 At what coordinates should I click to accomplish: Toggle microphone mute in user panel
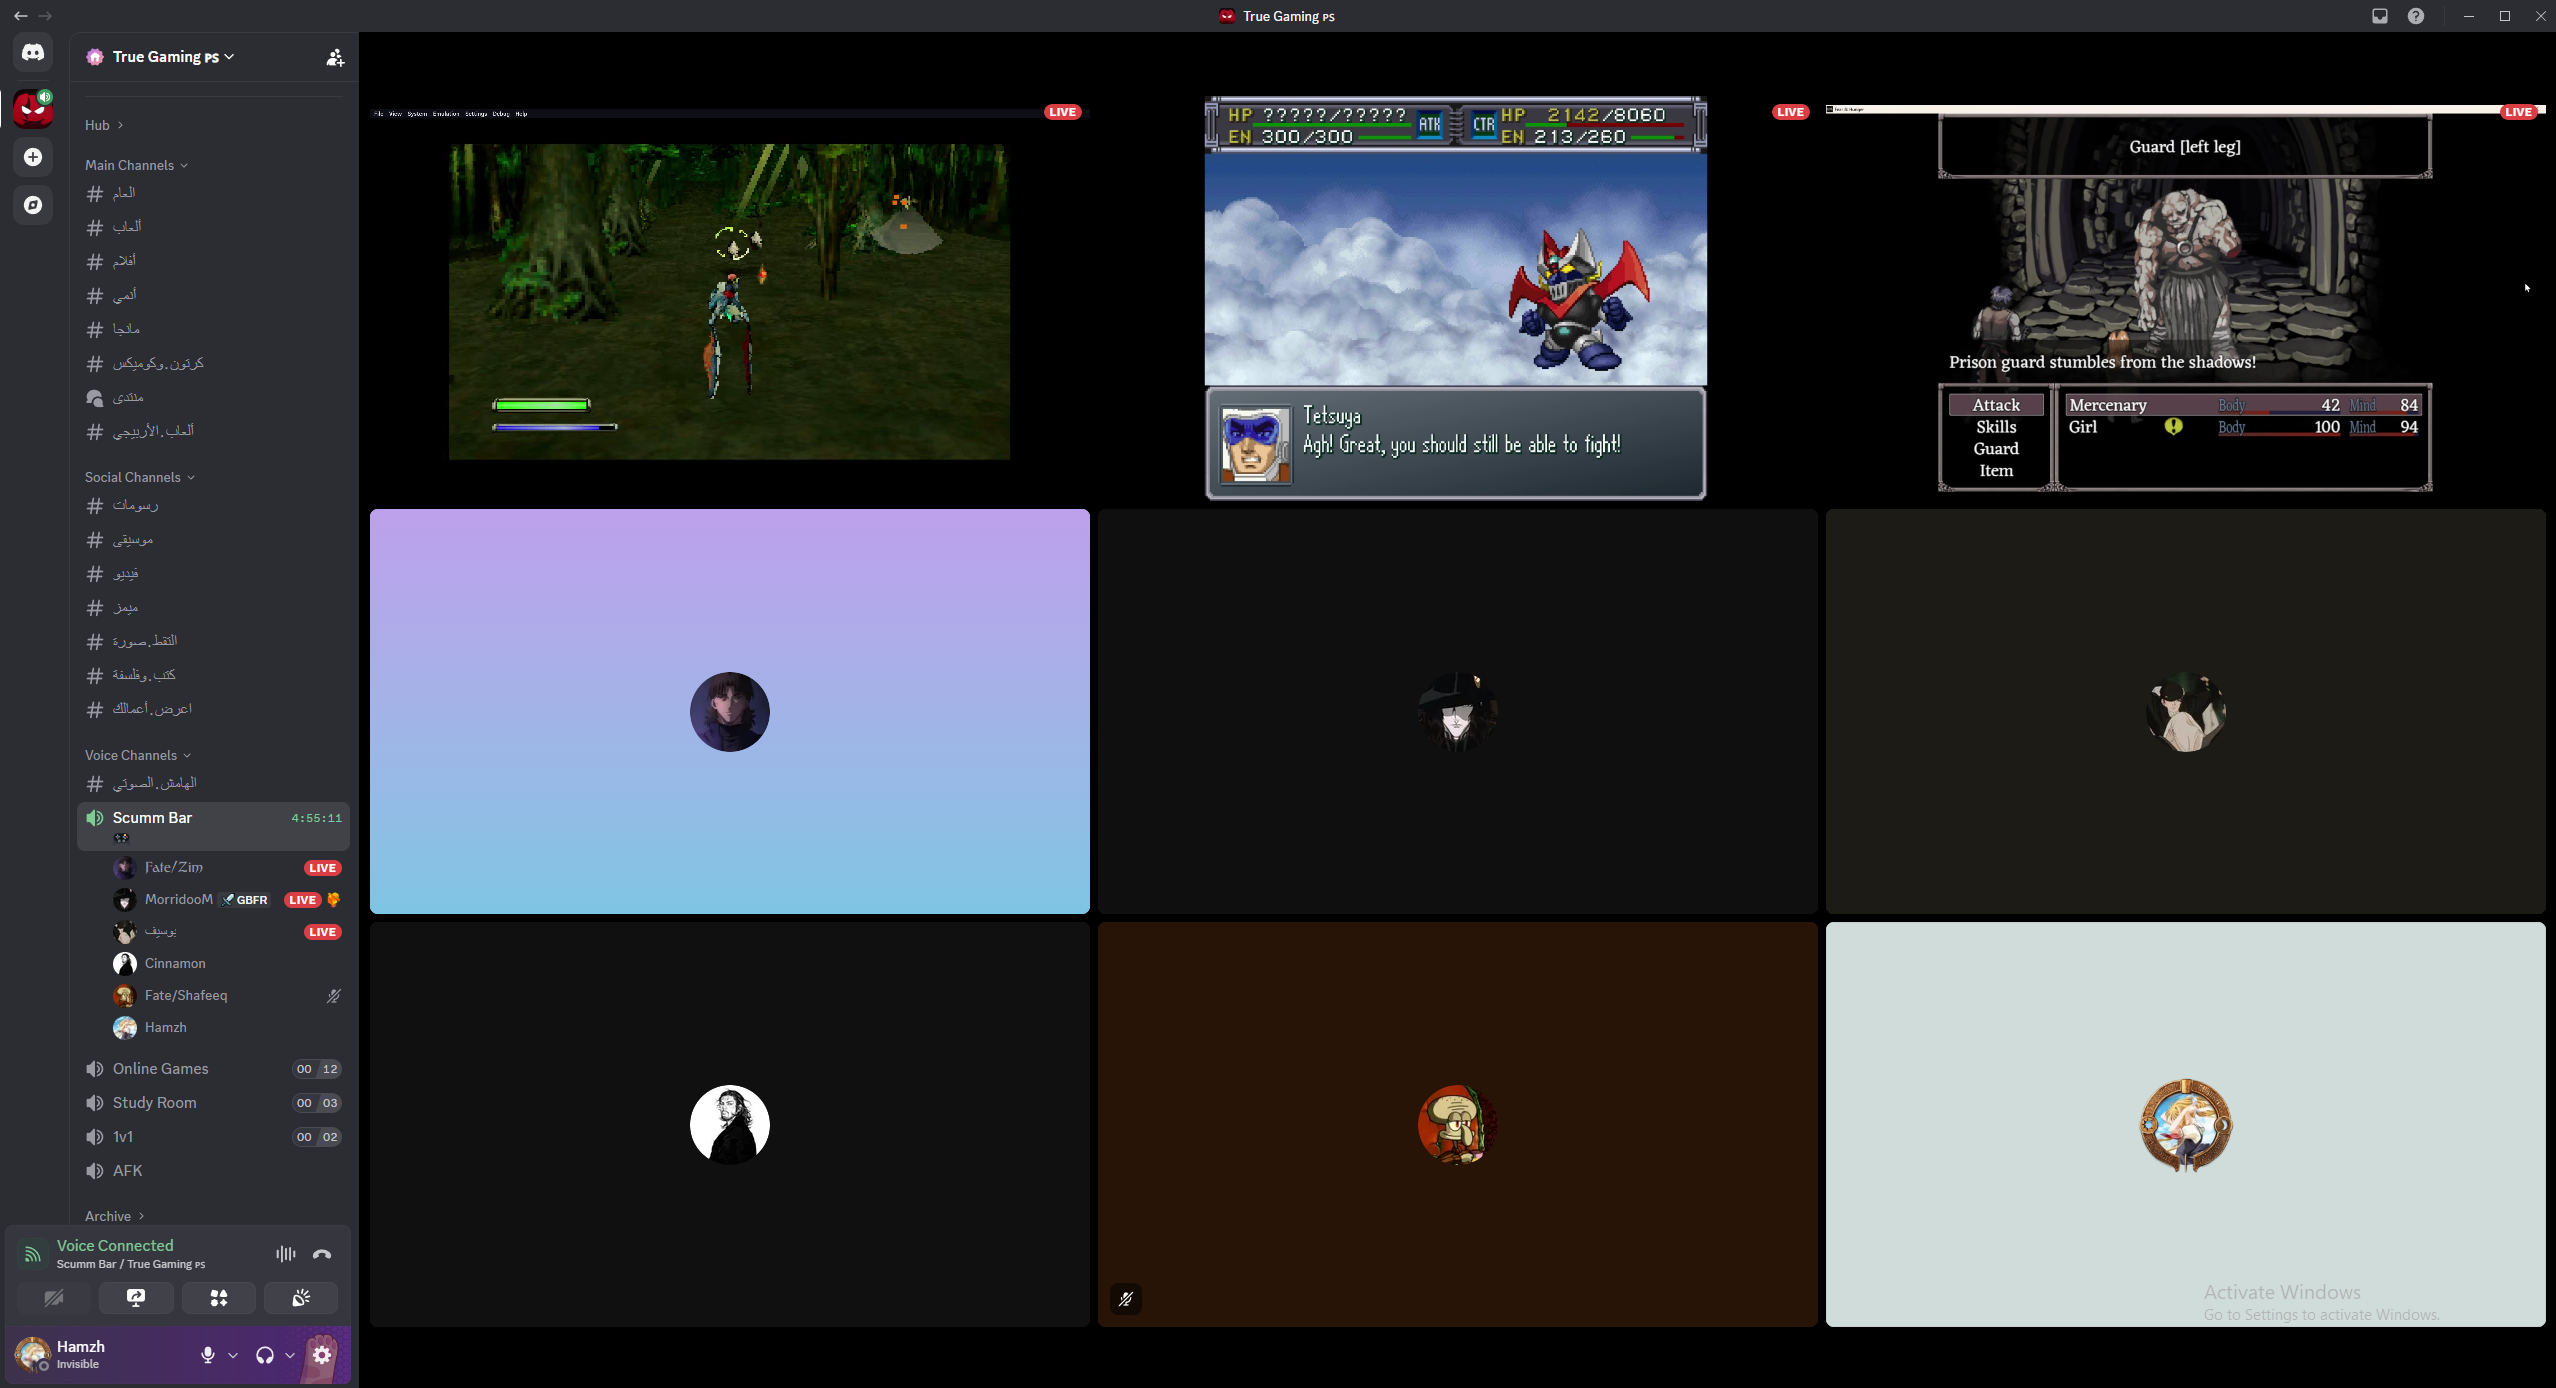tap(208, 1355)
